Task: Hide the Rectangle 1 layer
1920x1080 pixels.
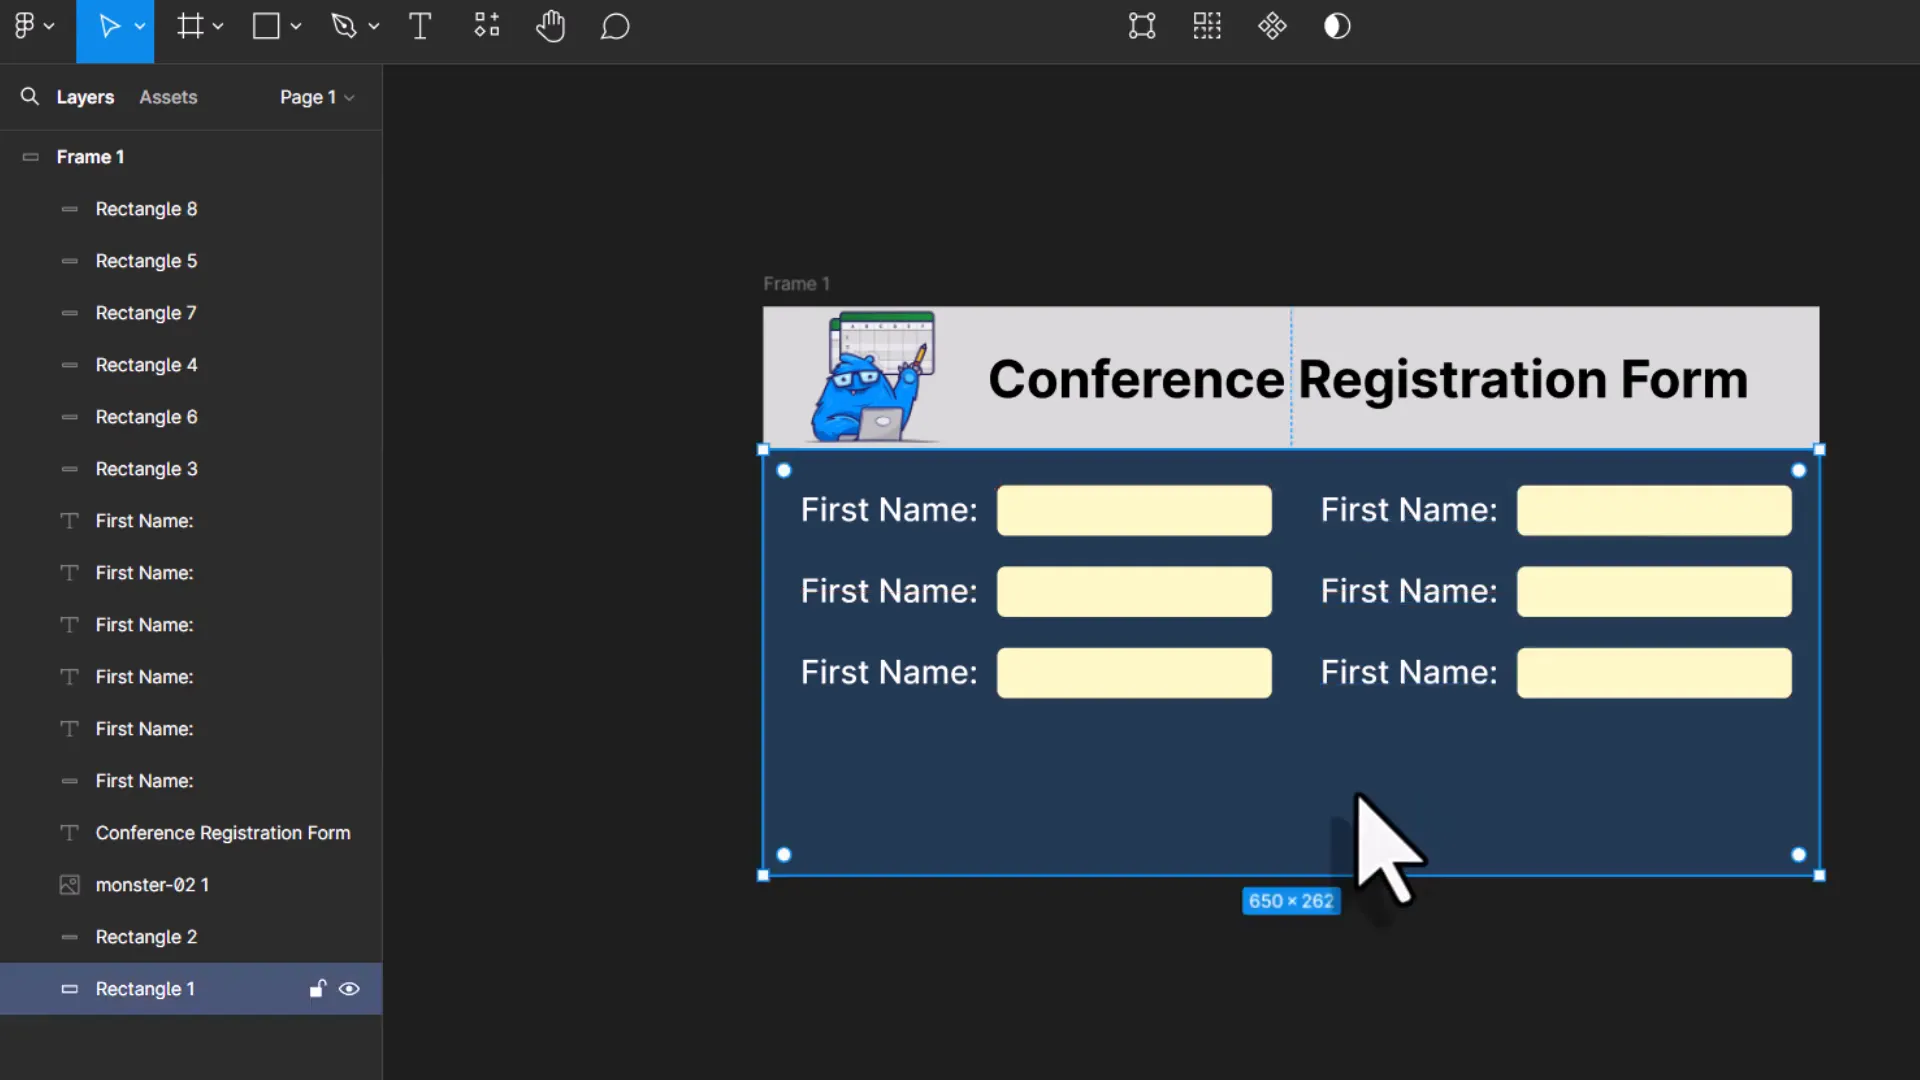Action: (349, 988)
